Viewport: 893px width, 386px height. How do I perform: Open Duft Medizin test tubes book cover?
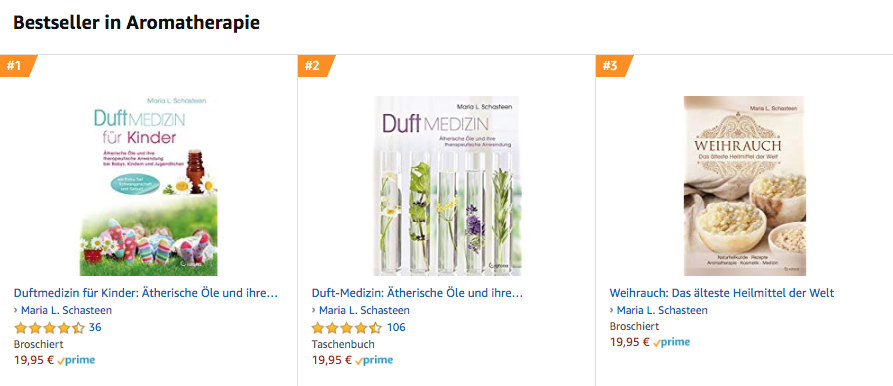coord(446,186)
